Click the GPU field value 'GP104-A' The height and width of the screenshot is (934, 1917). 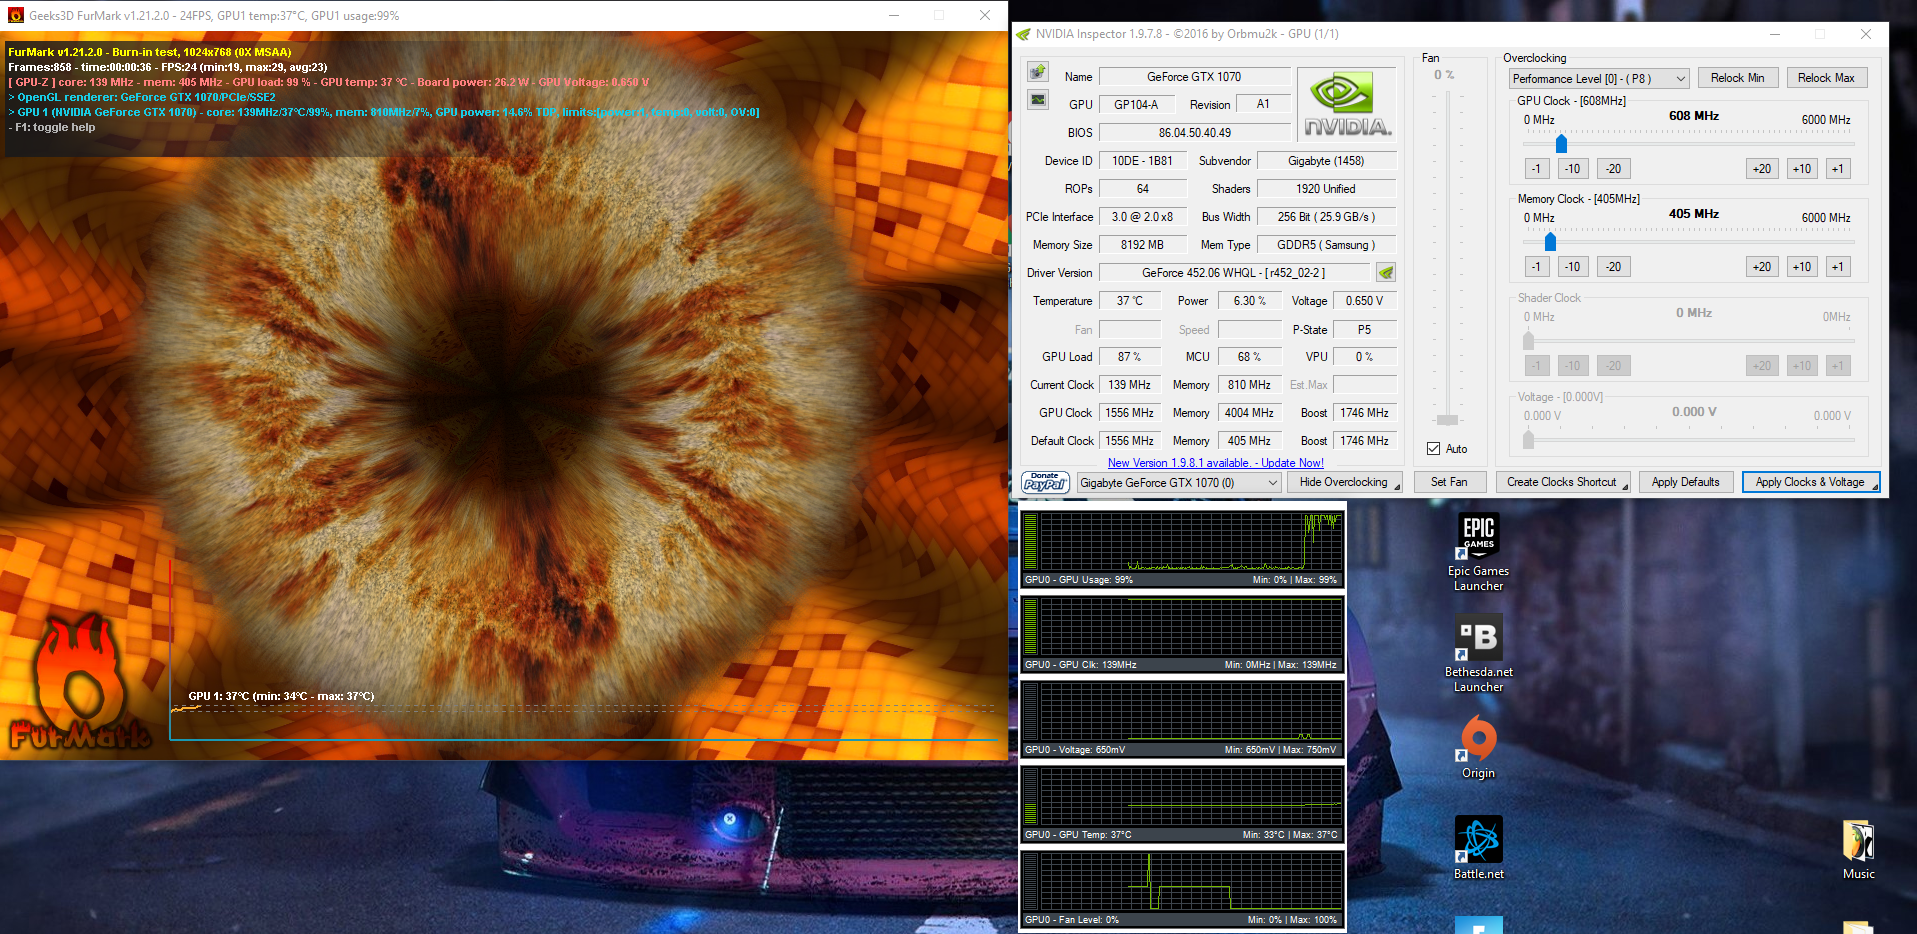(1136, 105)
